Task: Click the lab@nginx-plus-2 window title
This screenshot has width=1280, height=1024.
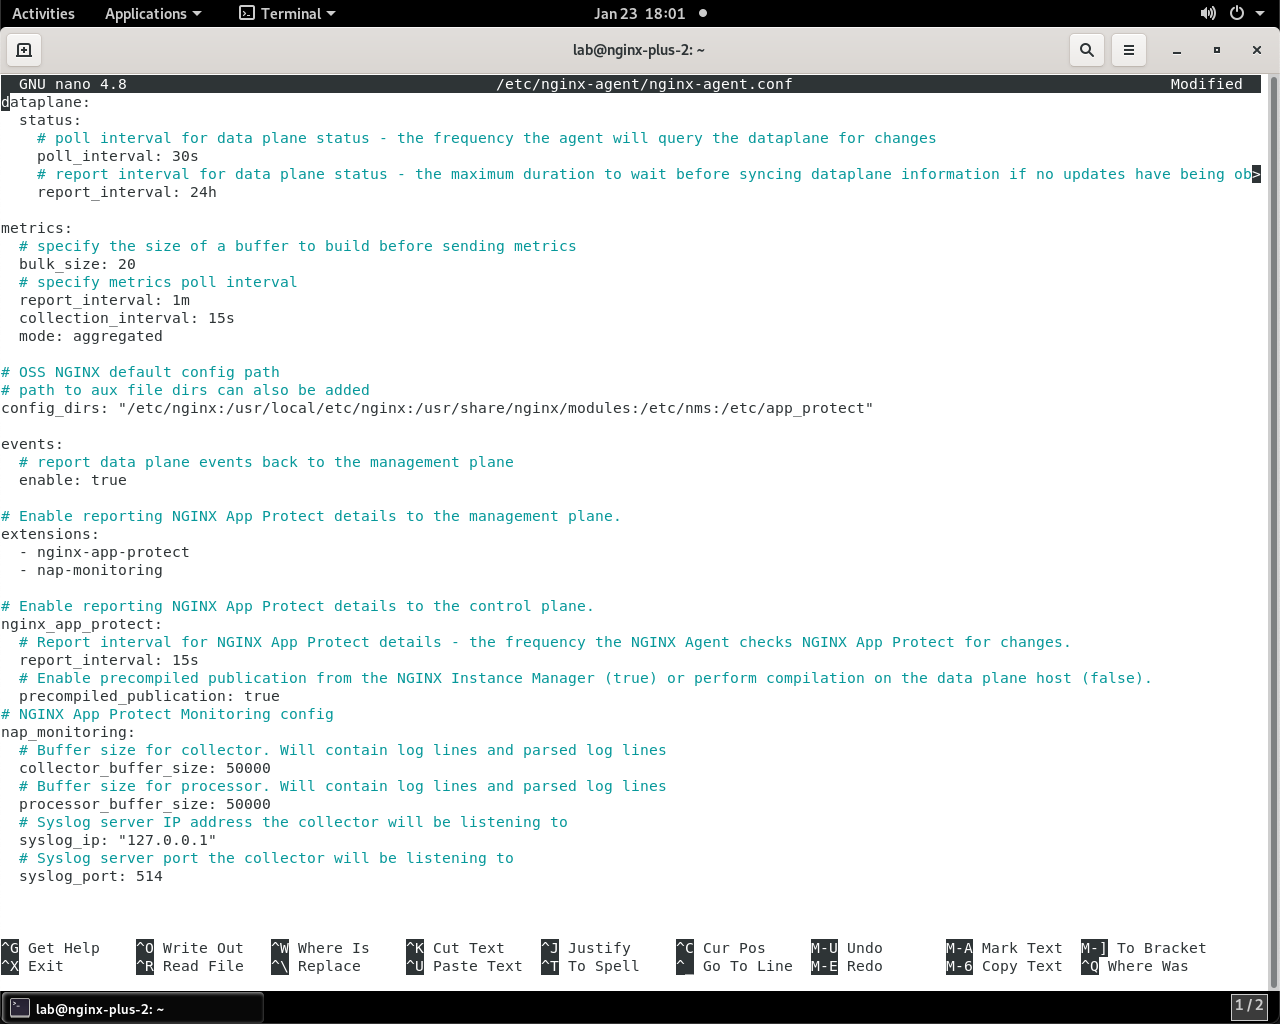Action: click(x=639, y=50)
